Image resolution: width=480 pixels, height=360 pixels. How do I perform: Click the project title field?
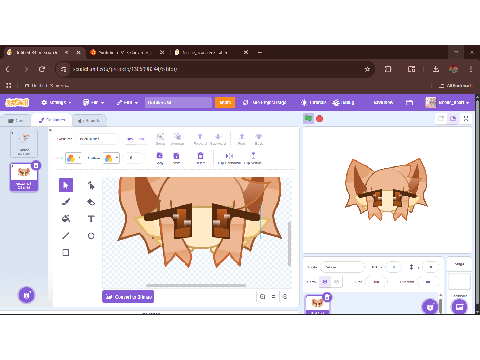pos(178,102)
